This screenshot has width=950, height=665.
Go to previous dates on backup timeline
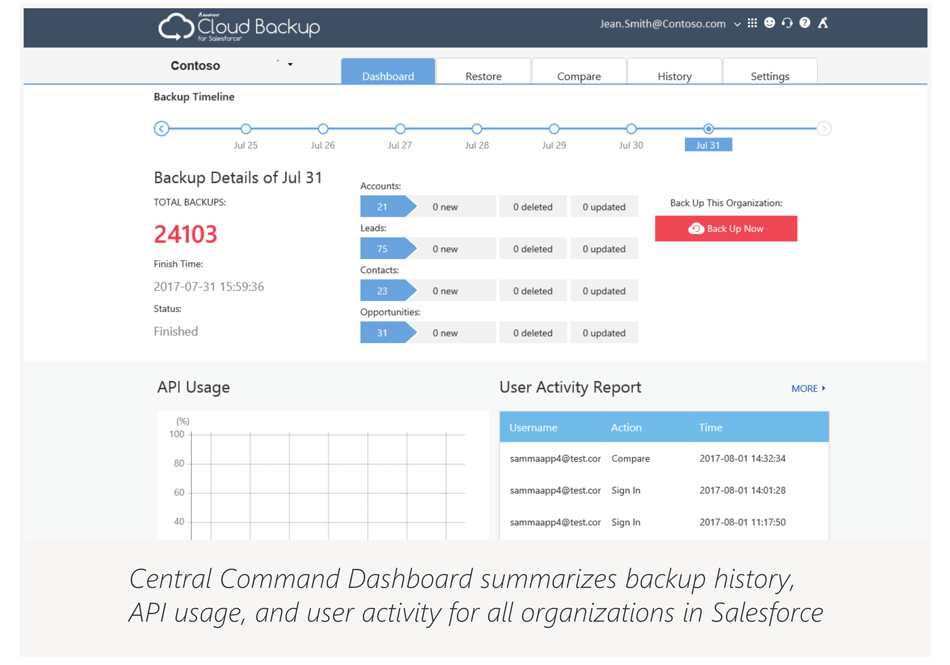161,128
